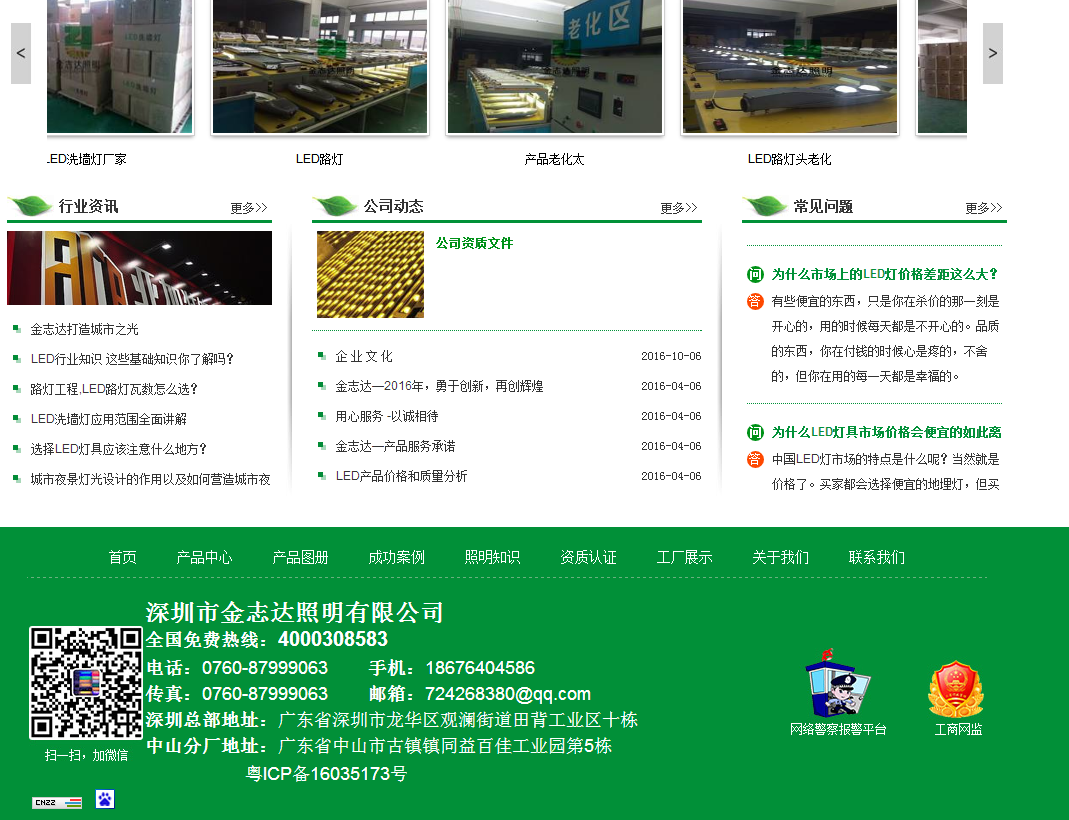
Task: Click the green leaf icon beside 公司动态
Action: 335,206
